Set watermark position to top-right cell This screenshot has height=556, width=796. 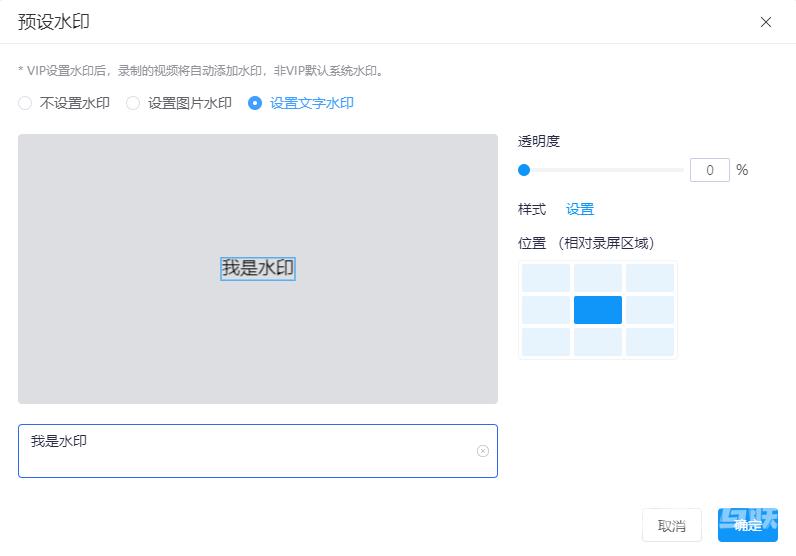point(650,278)
